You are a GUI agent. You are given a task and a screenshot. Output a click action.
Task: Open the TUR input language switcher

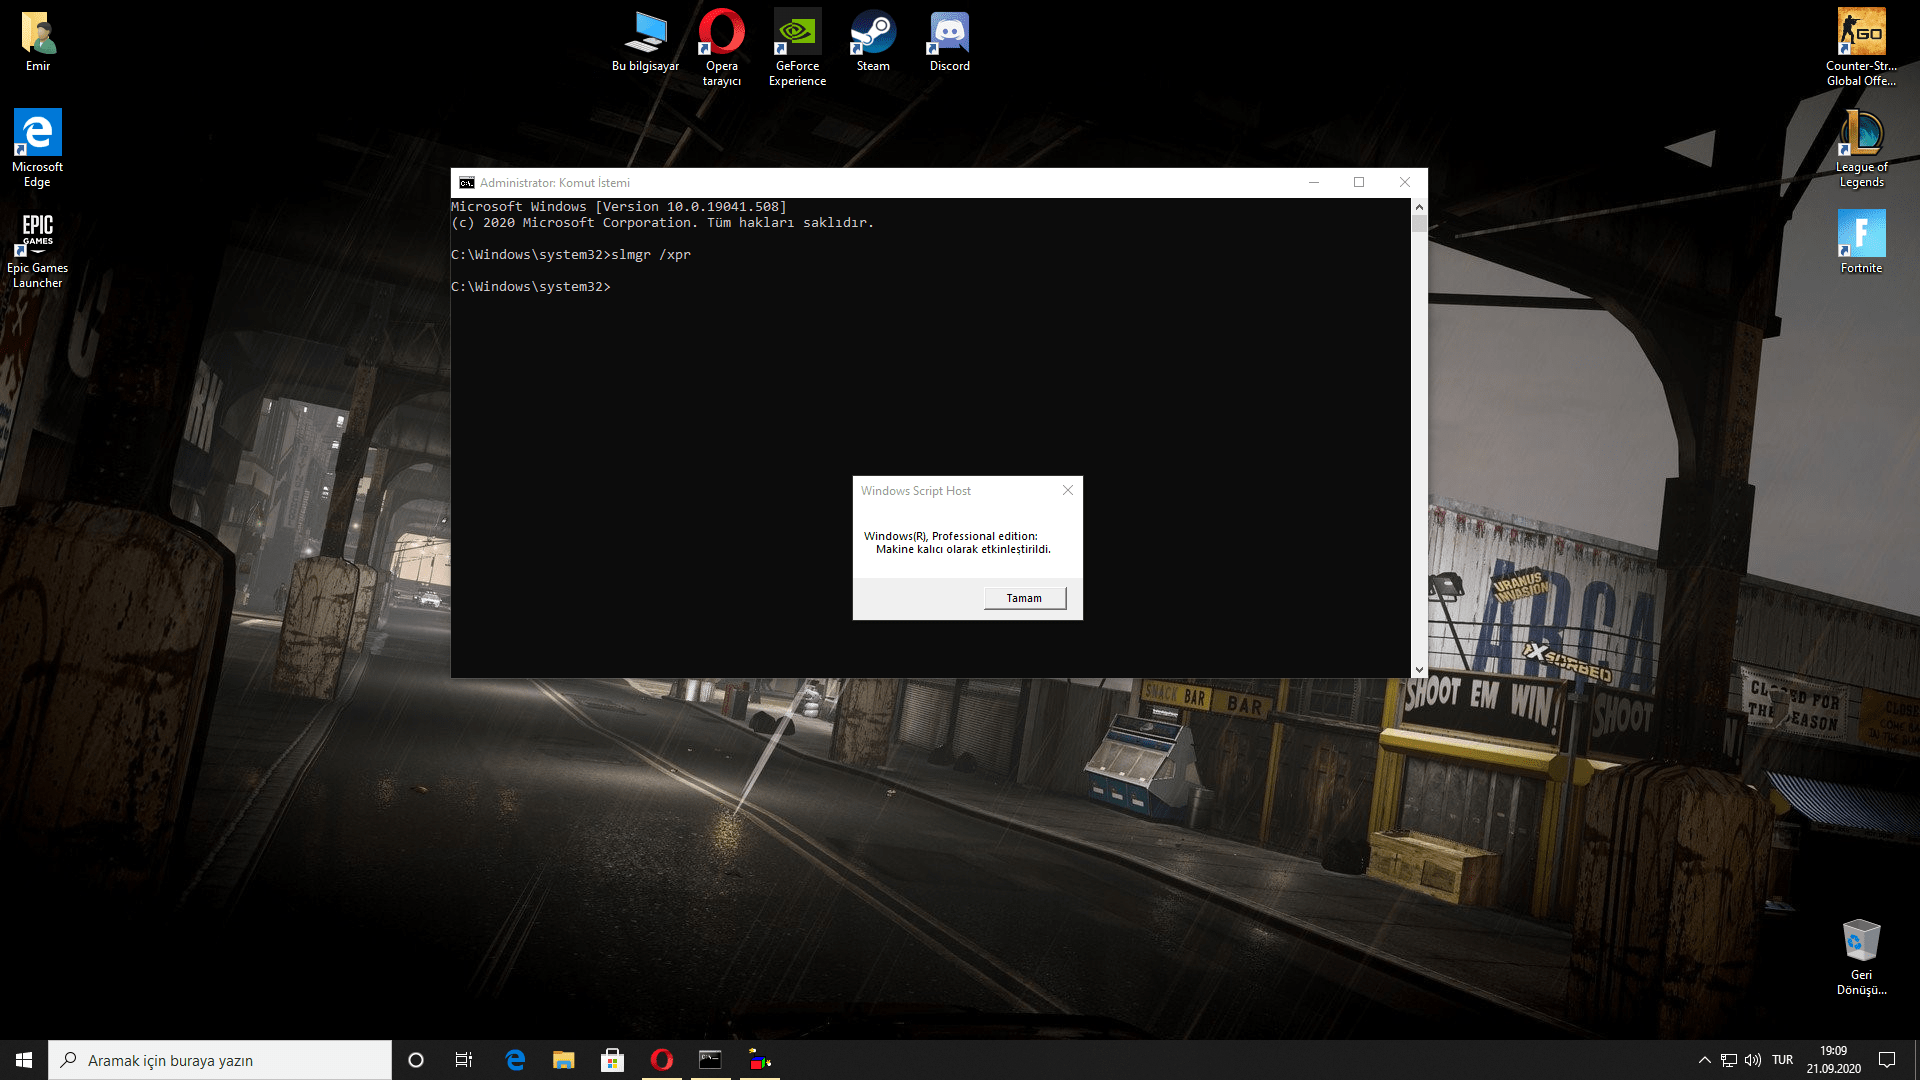coord(1782,1060)
